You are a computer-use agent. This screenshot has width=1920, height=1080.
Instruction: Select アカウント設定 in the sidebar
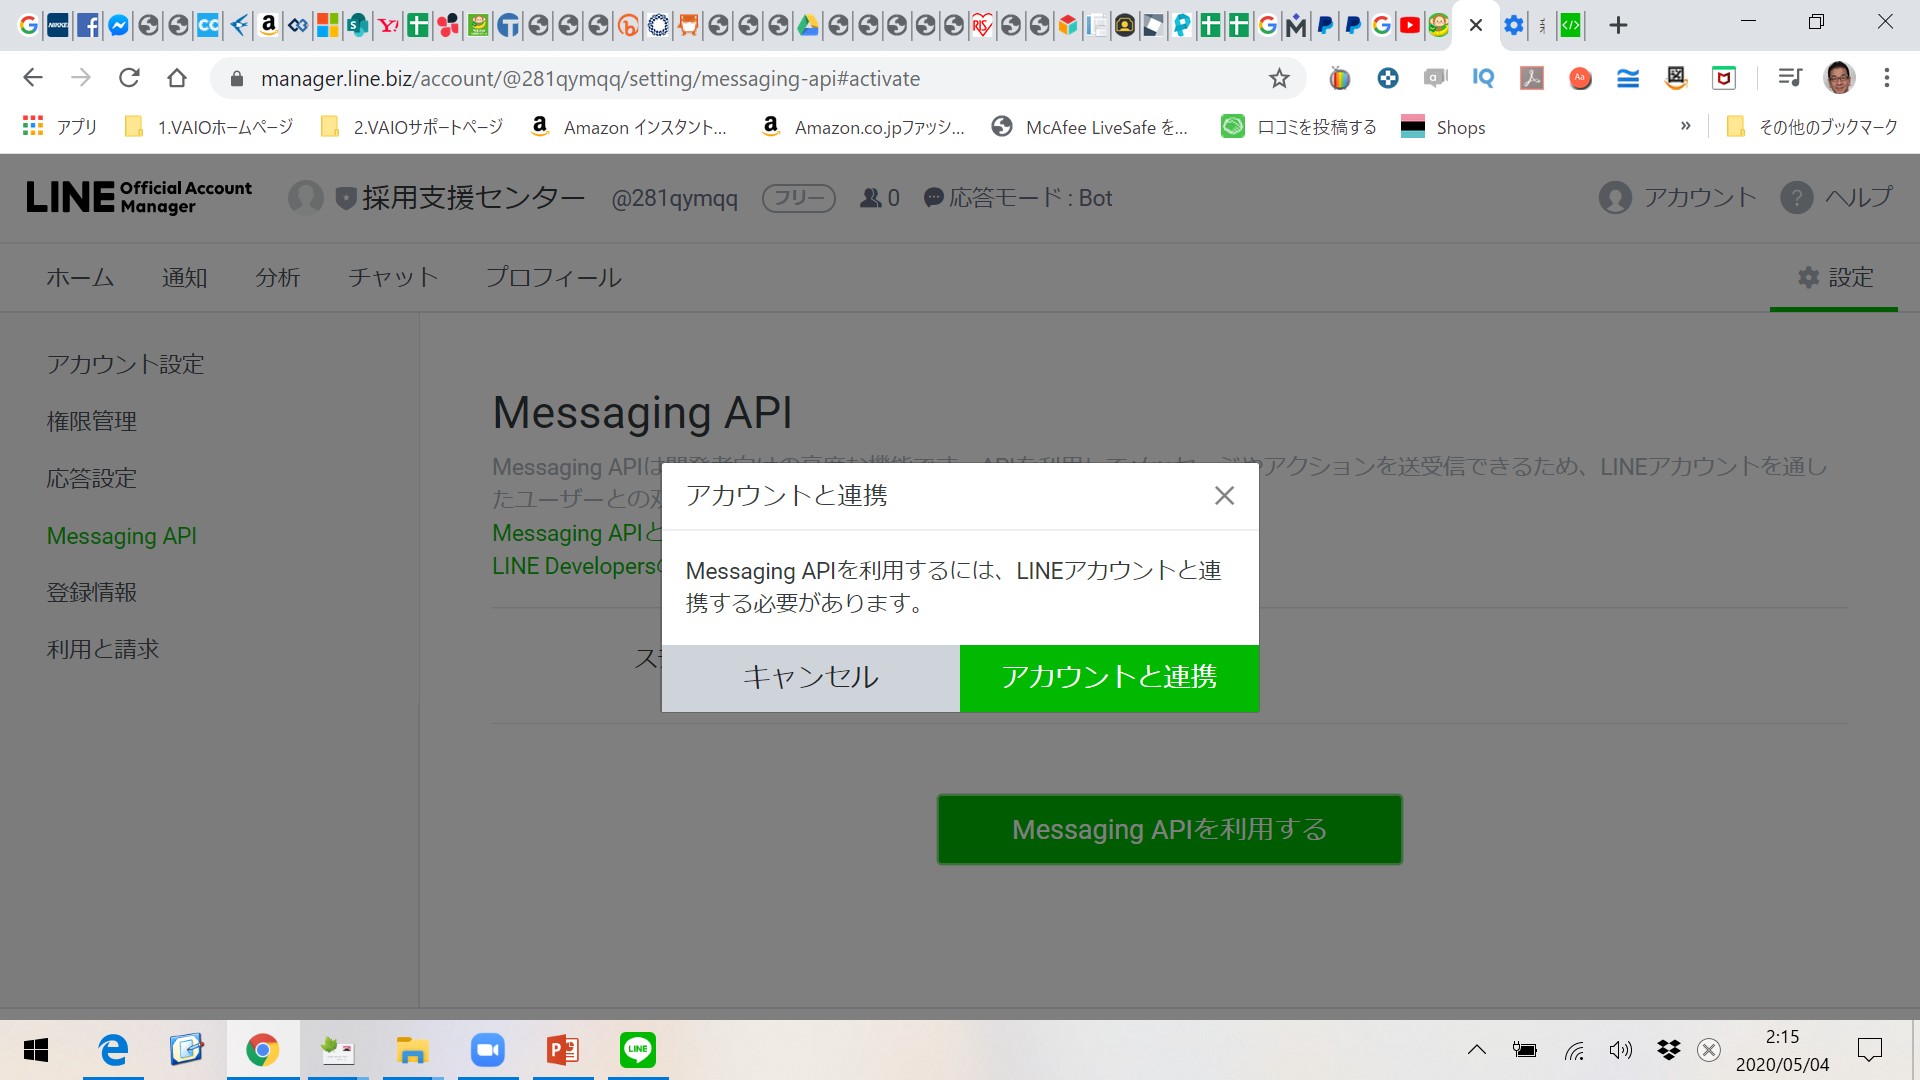click(125, 364)
